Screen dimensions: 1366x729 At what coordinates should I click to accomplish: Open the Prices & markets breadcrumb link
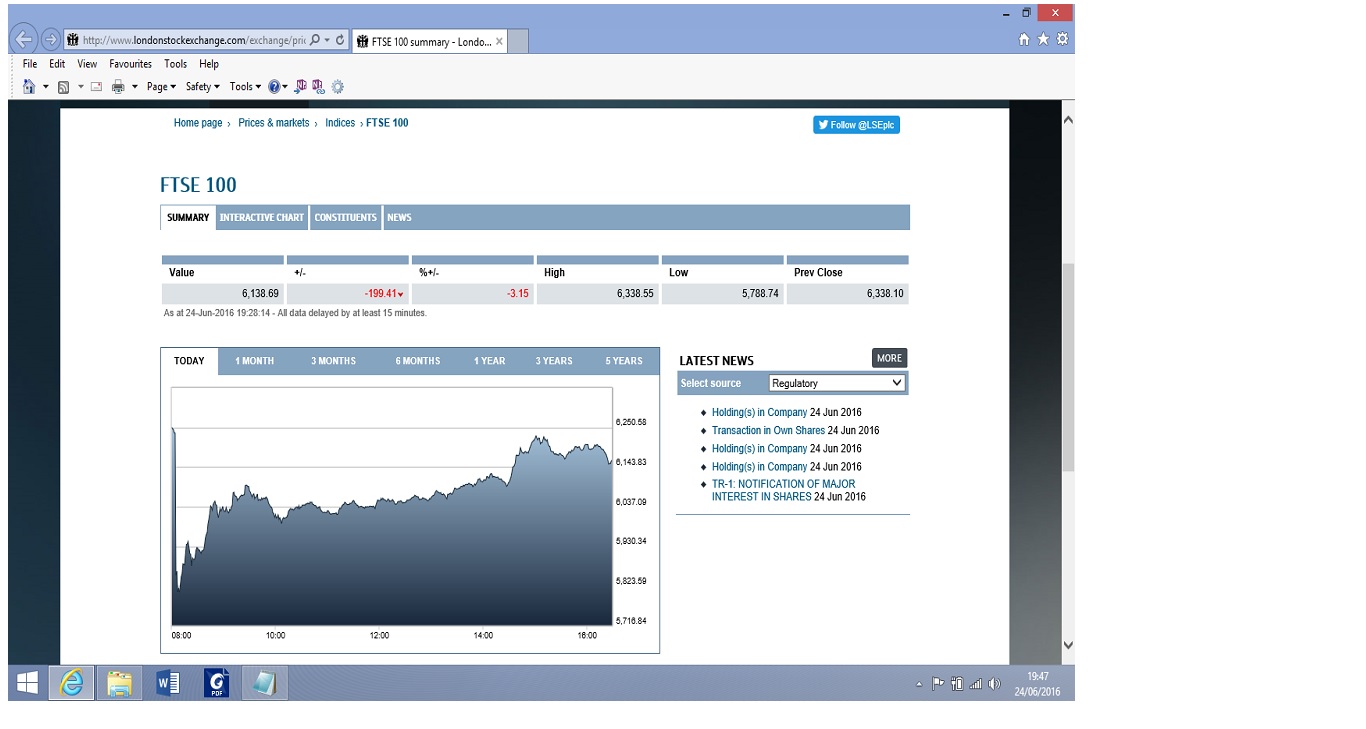coord(274,123)
